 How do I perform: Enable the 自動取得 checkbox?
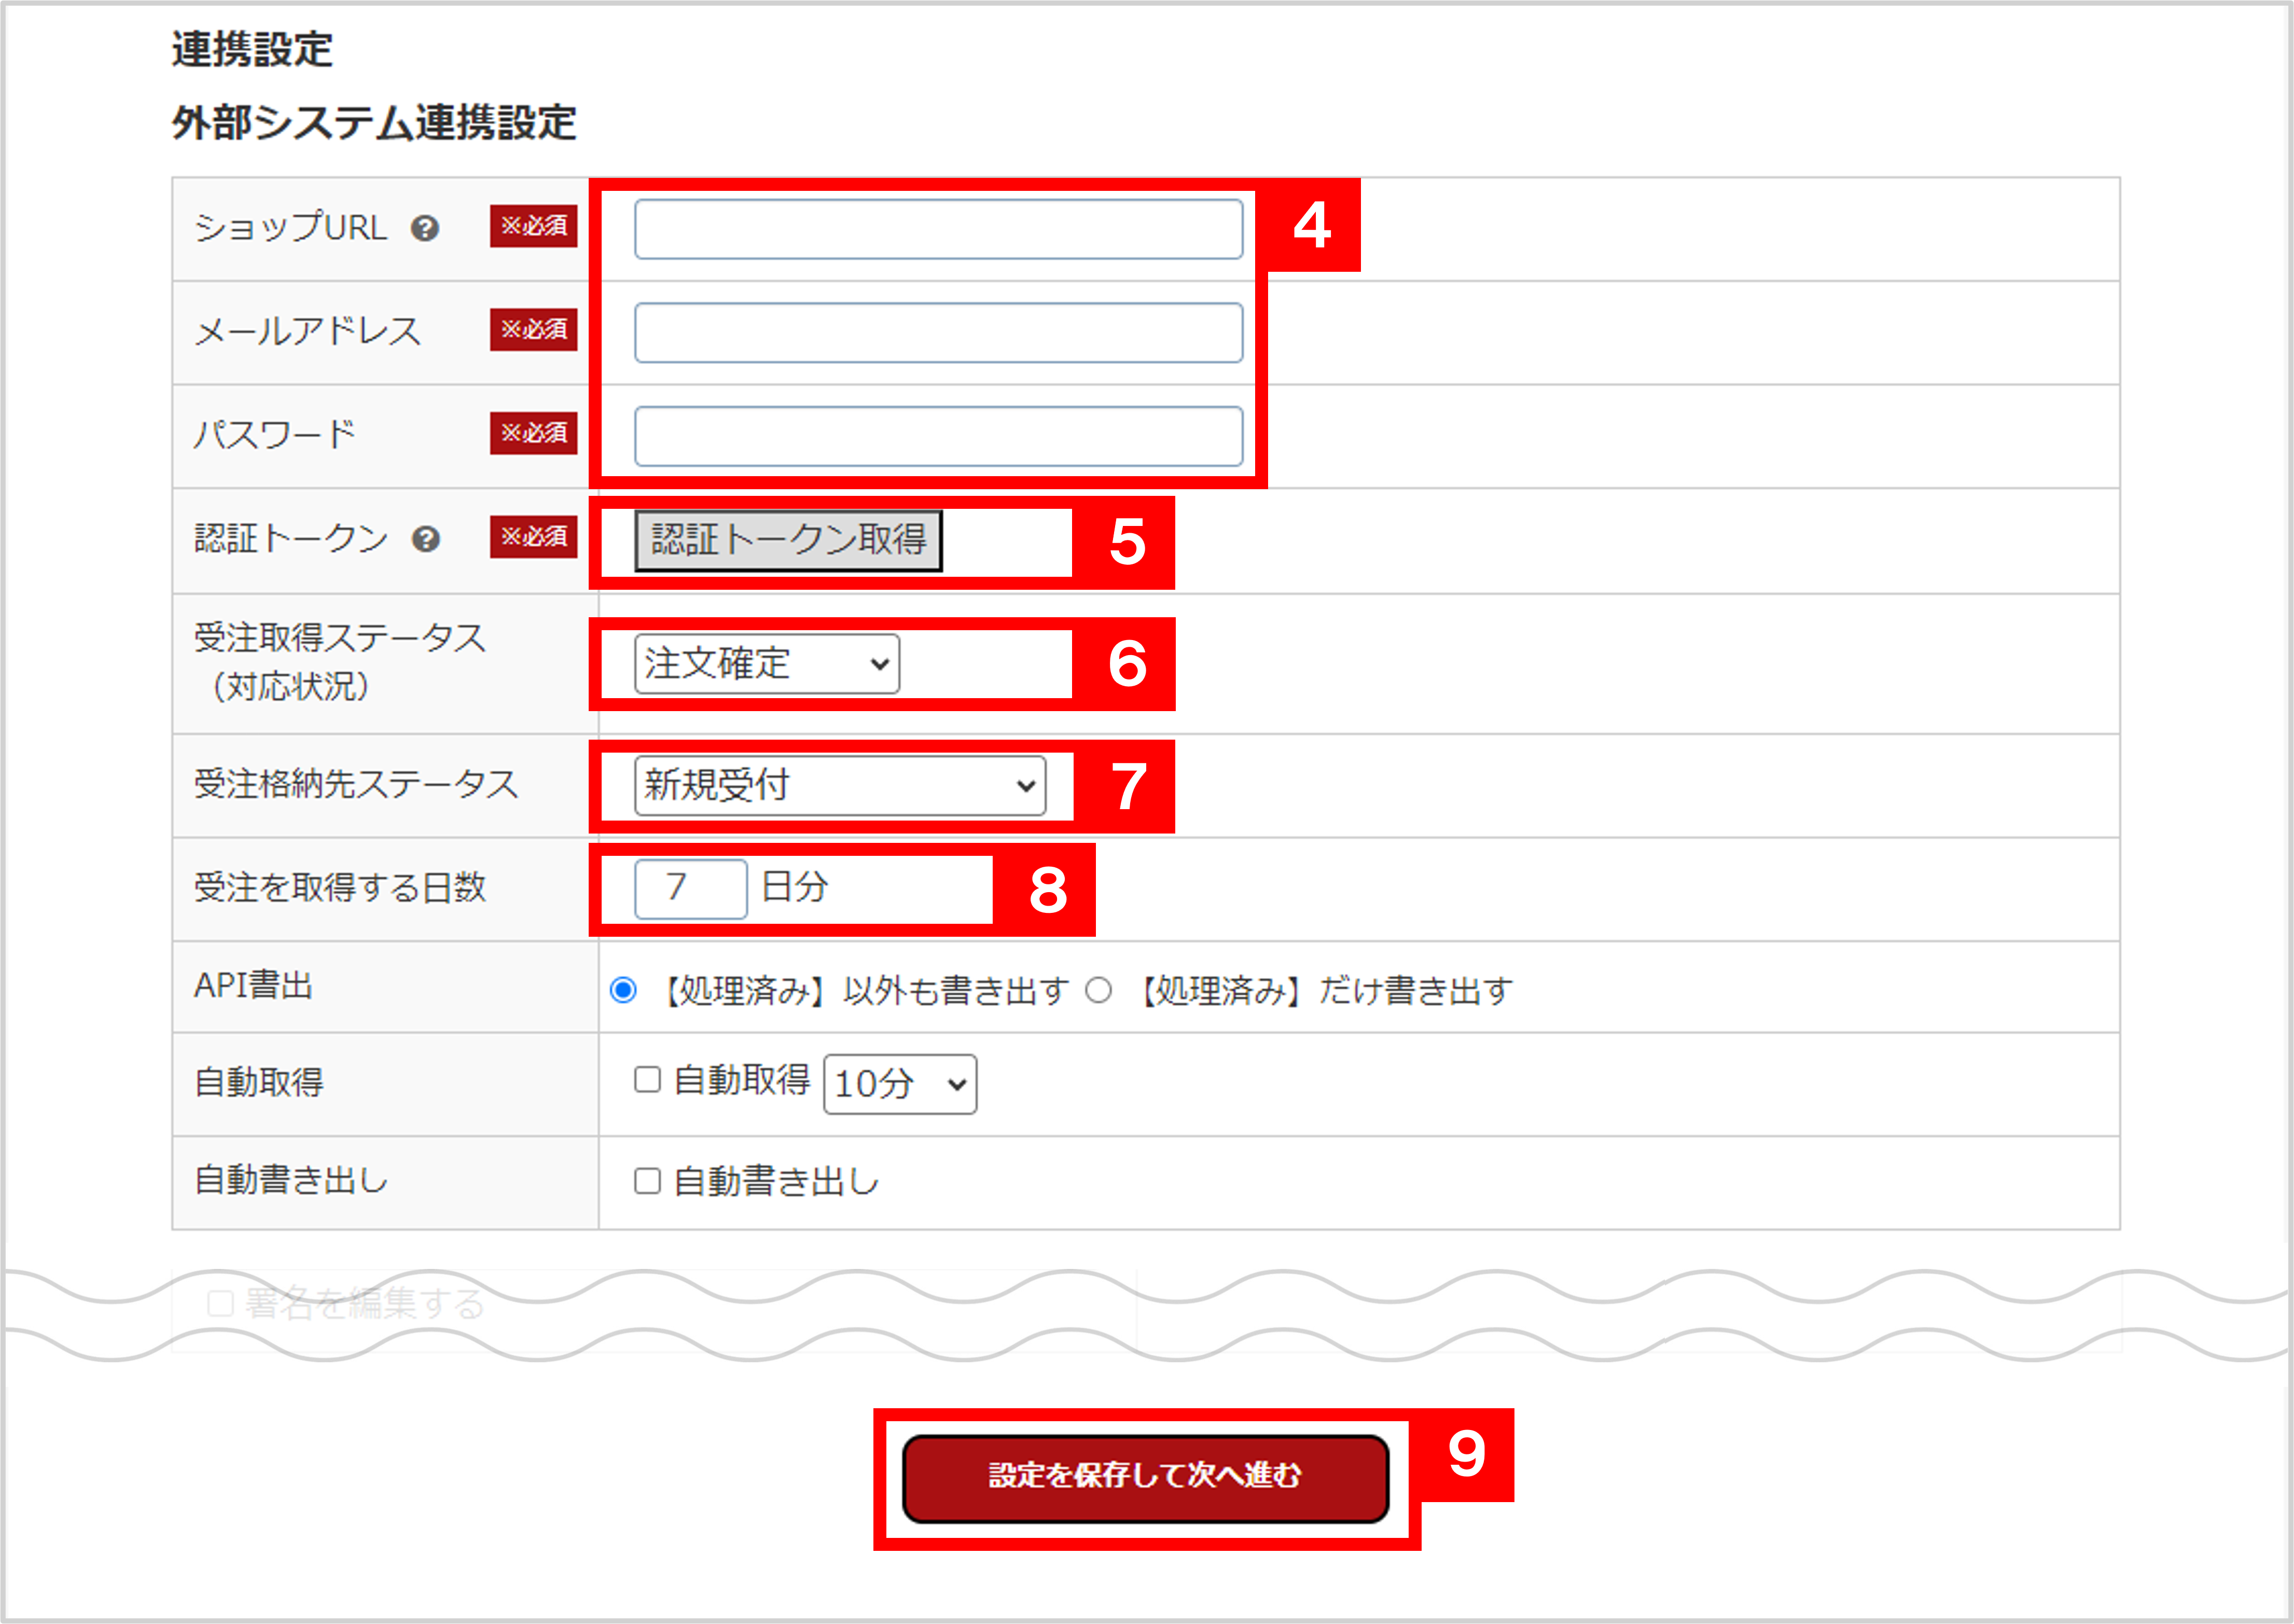click(x=648, y=1080)
